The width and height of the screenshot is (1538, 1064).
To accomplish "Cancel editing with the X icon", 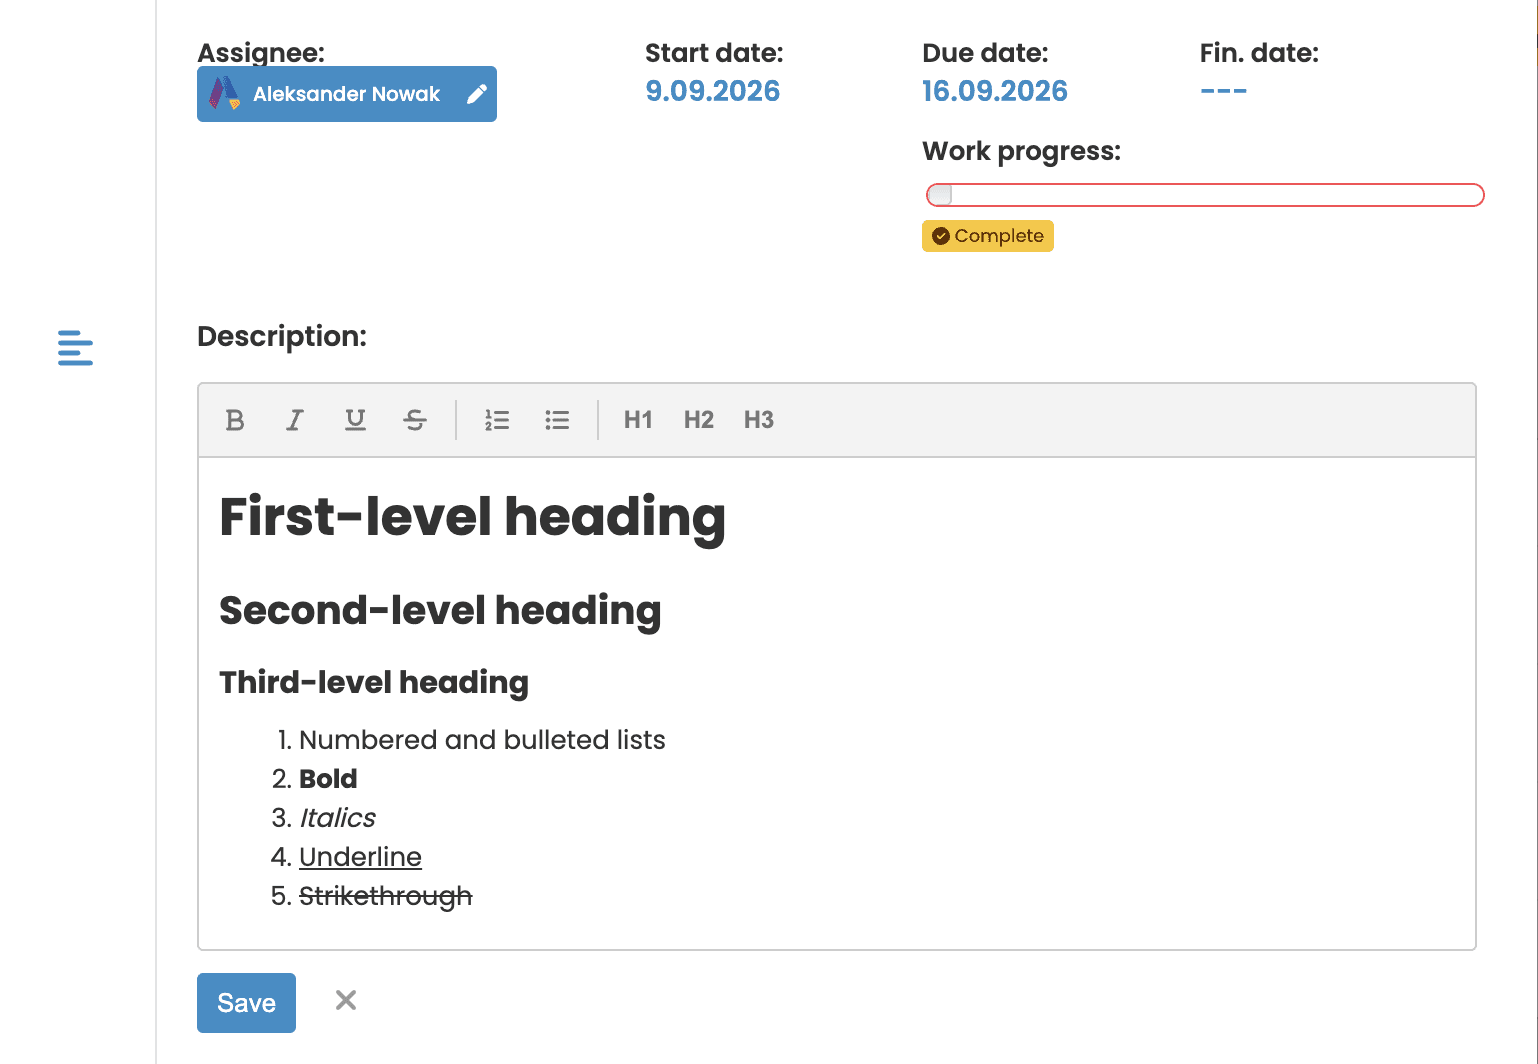I will [346, 1000].
